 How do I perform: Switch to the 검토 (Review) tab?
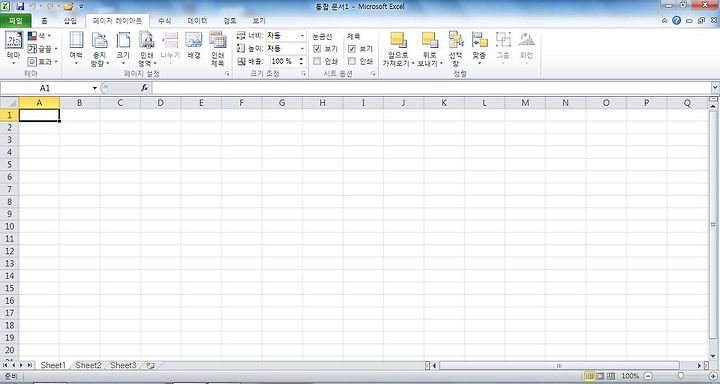(x=230, y=21)
